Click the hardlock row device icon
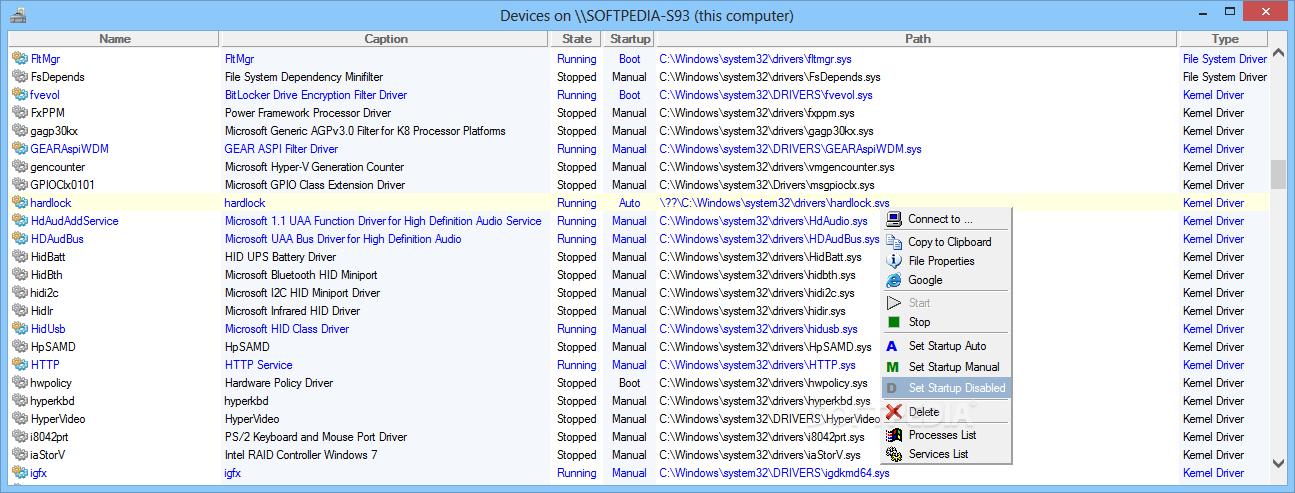 (x=19, y=203)
